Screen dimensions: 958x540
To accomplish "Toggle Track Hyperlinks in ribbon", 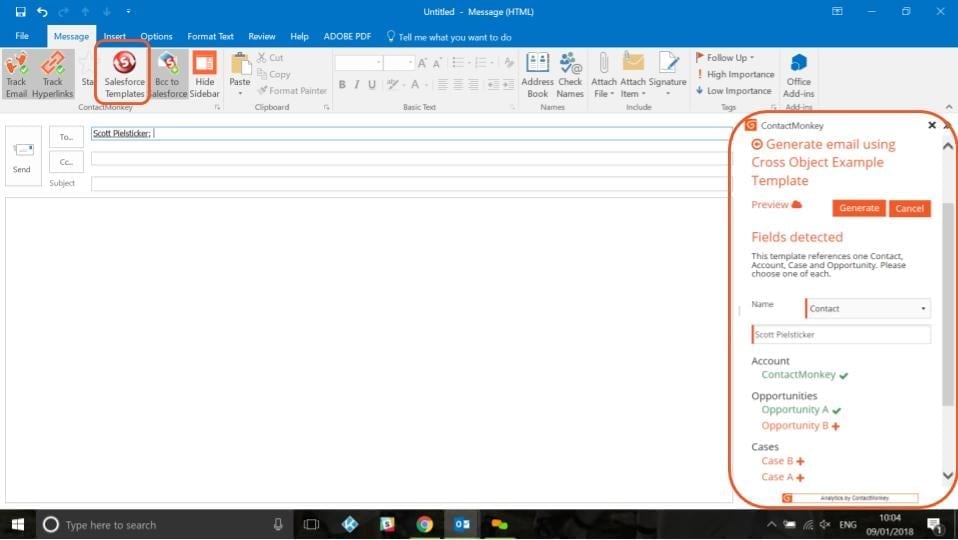I will (53, 75).
